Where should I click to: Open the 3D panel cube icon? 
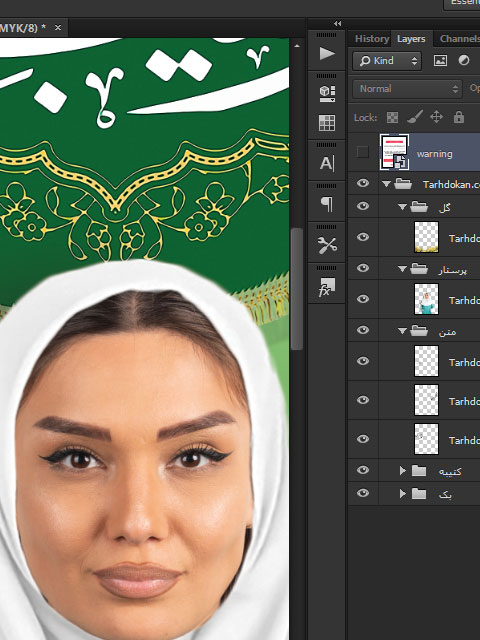point(327,94)
